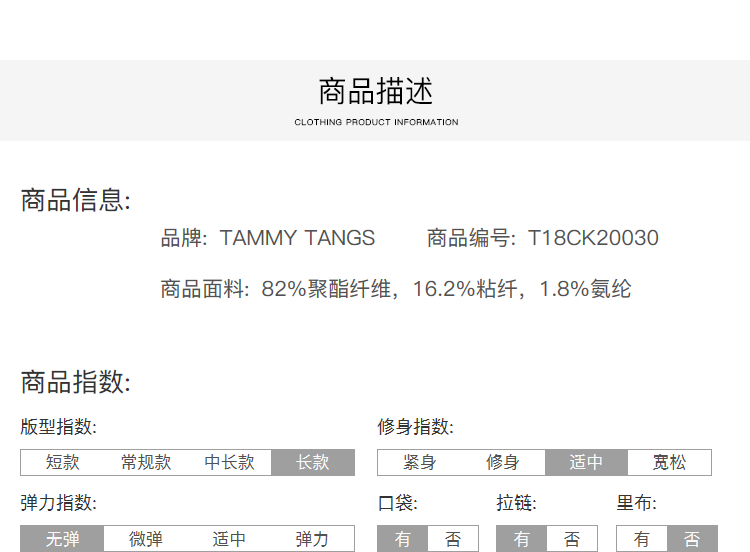Click the TAMMY TANGS brand name
This screenshot has height=552, width=750.
(297, 238)
